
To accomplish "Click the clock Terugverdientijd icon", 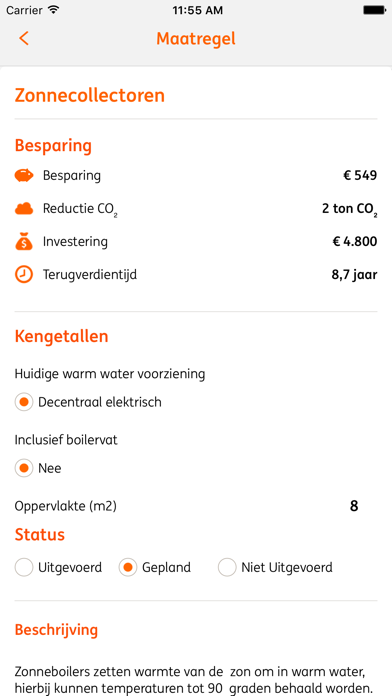I will tap(24, 275).
